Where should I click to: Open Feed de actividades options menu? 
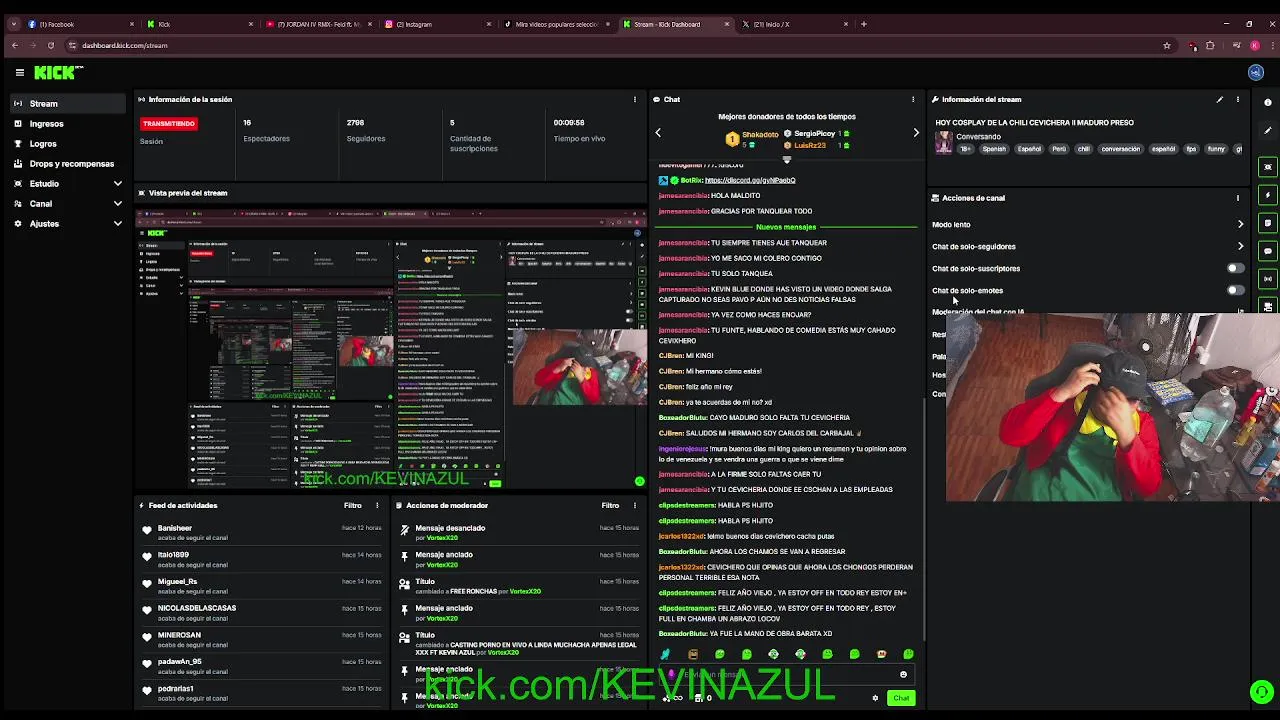point(377,505)
